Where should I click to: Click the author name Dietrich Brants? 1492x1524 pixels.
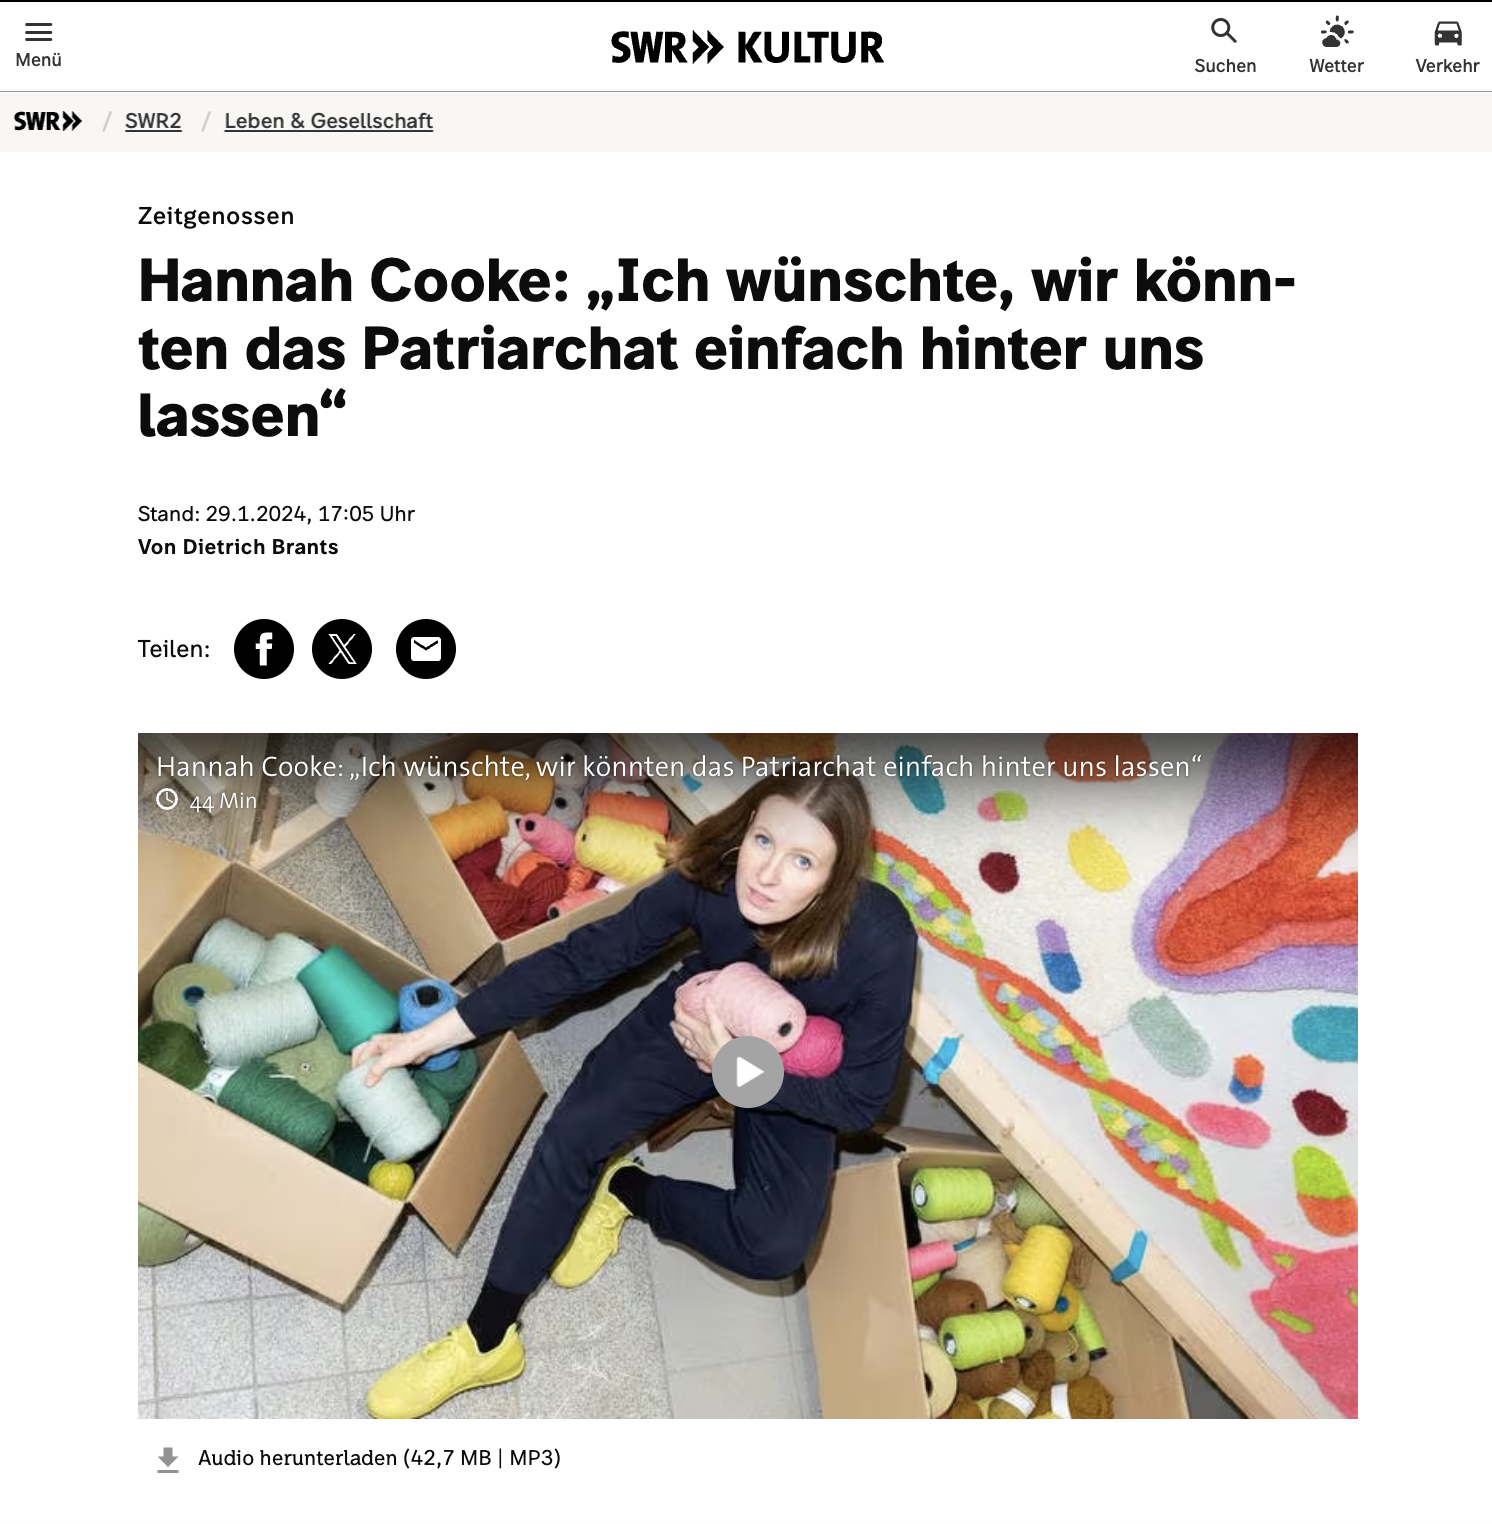point(260,547)
